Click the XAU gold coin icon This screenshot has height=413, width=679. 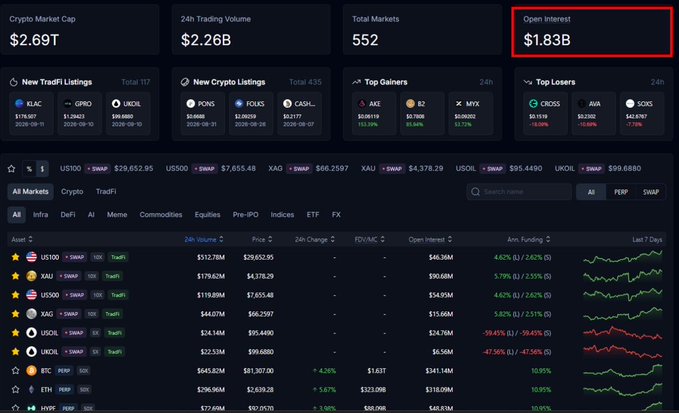point(31,276)
